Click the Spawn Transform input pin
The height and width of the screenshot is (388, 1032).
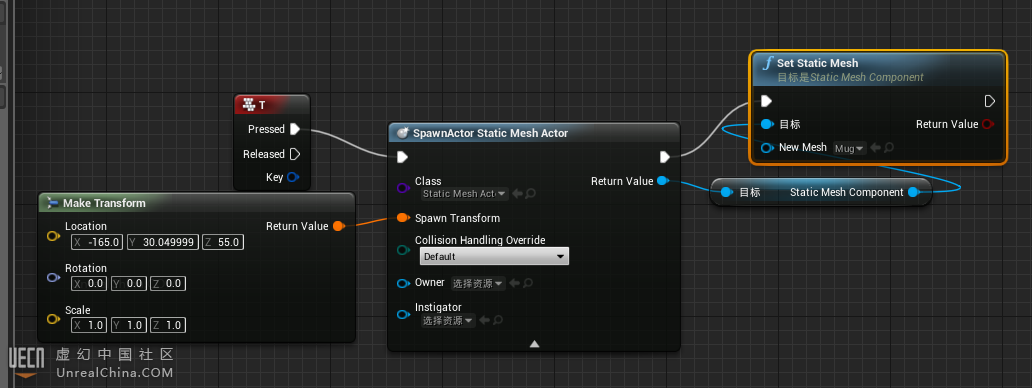click(x=403, y=218)
